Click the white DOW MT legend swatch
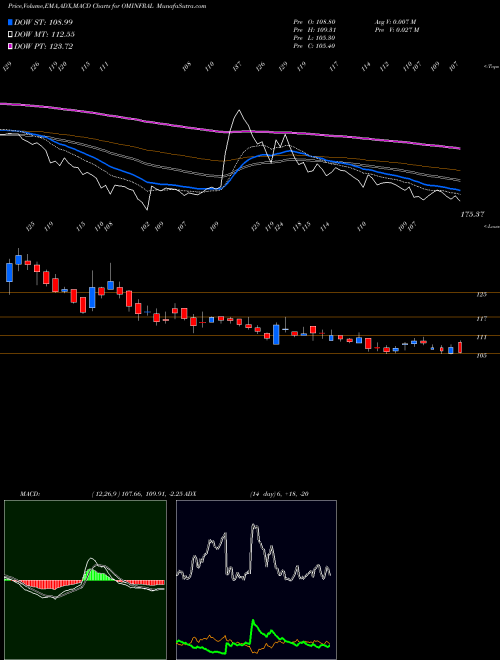500x660 pixels. click(x=10, y=35)
